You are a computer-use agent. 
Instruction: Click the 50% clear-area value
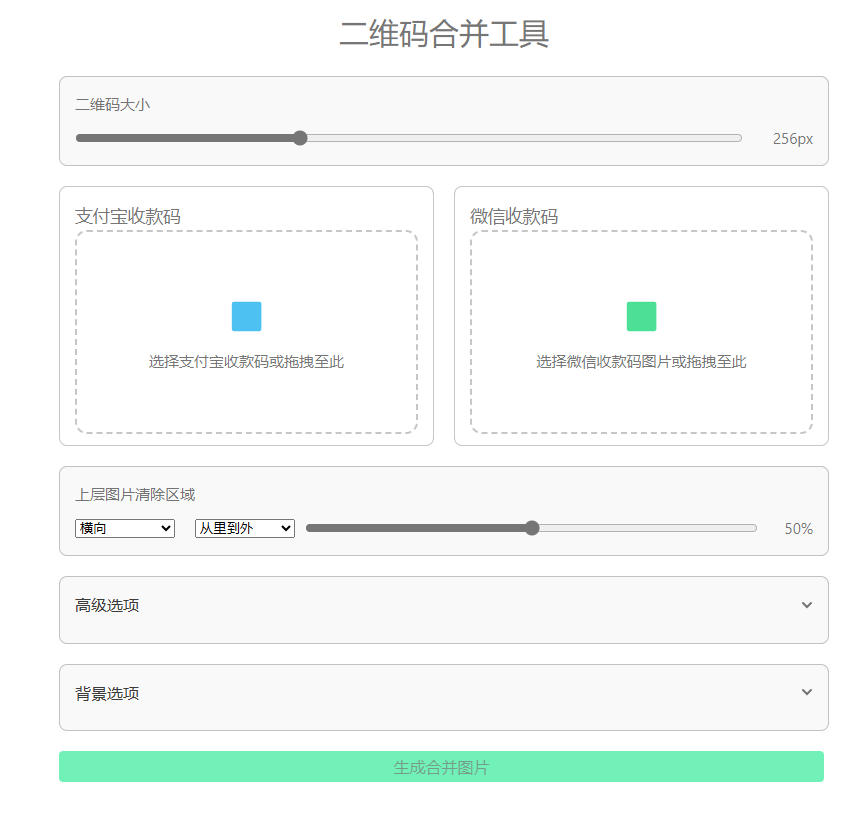tap(798, 528)
